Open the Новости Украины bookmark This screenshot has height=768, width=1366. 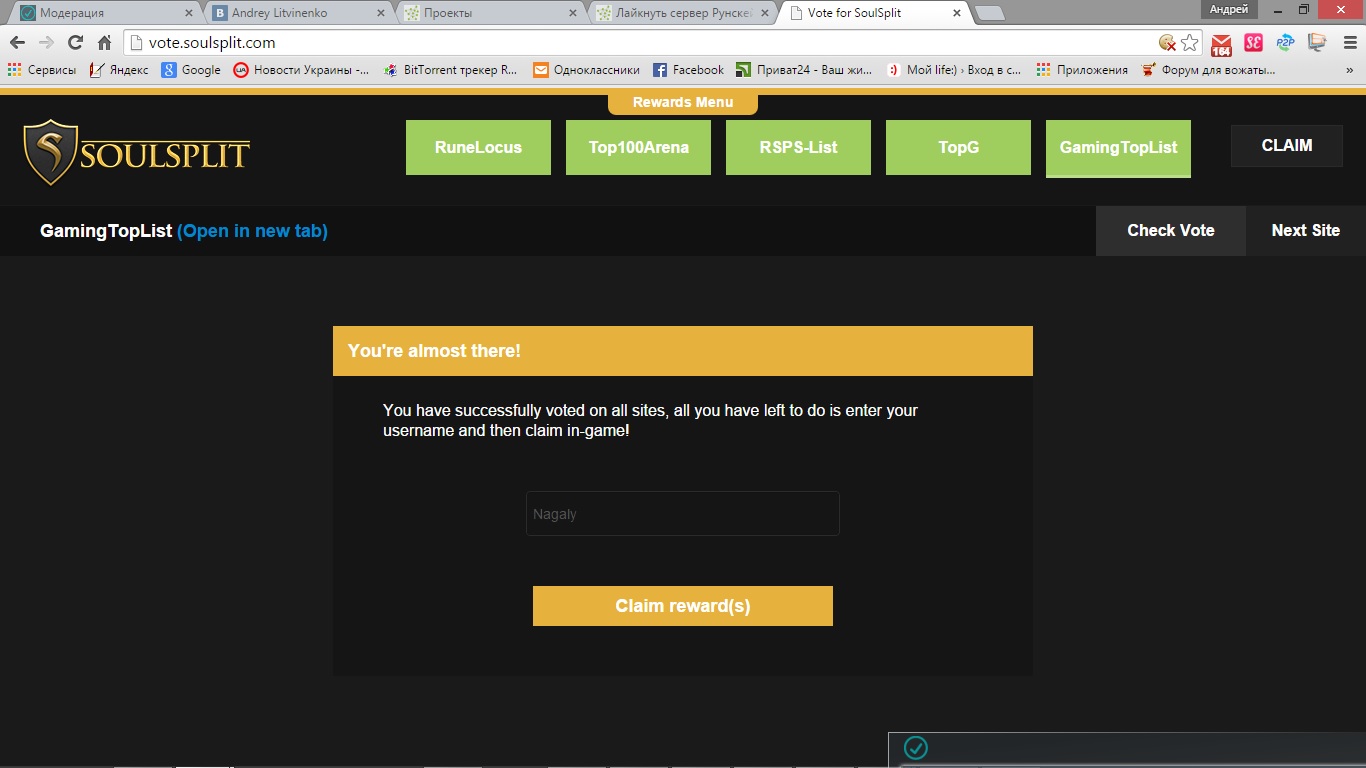(x=301, y=70)
